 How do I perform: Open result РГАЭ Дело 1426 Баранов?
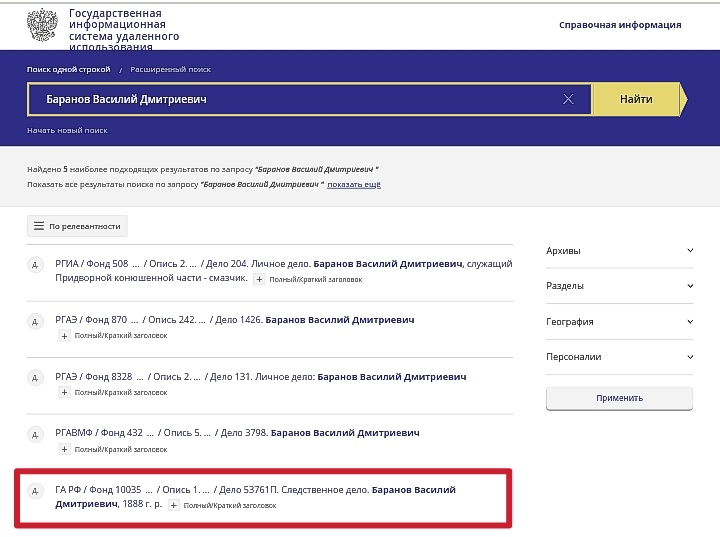235,320
